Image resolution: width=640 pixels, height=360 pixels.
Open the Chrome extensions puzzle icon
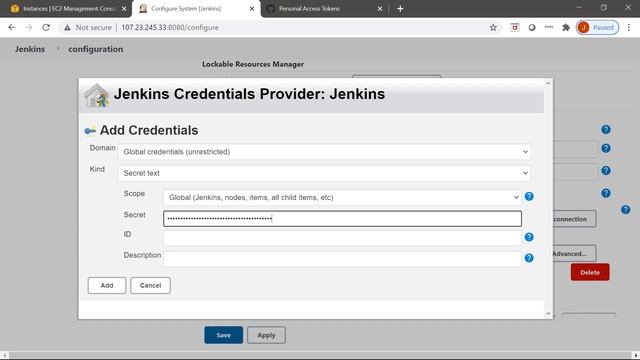566,27
